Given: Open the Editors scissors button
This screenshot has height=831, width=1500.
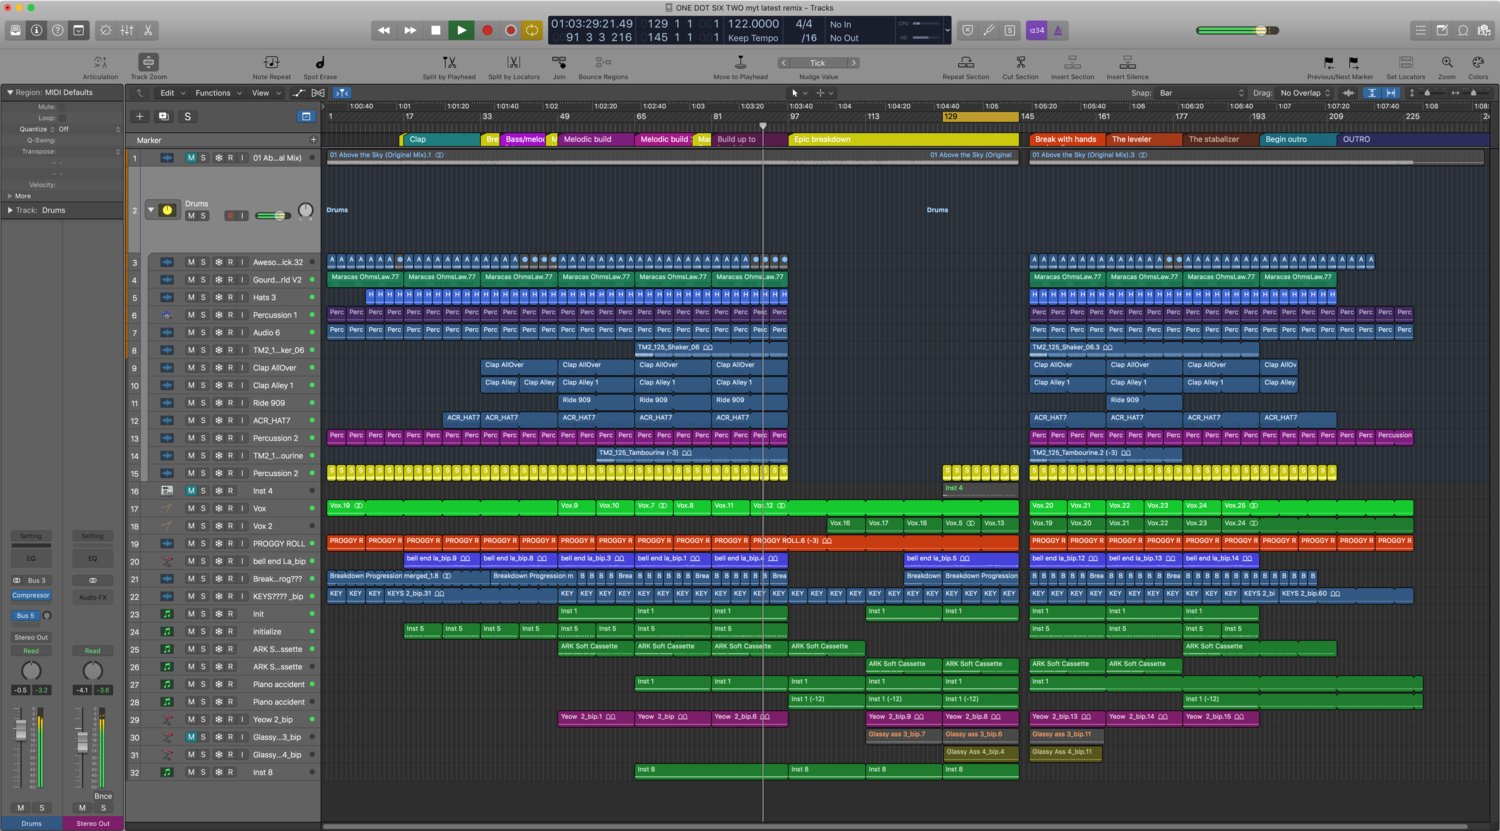Looking at the screenshot, I should coord(148,31).
